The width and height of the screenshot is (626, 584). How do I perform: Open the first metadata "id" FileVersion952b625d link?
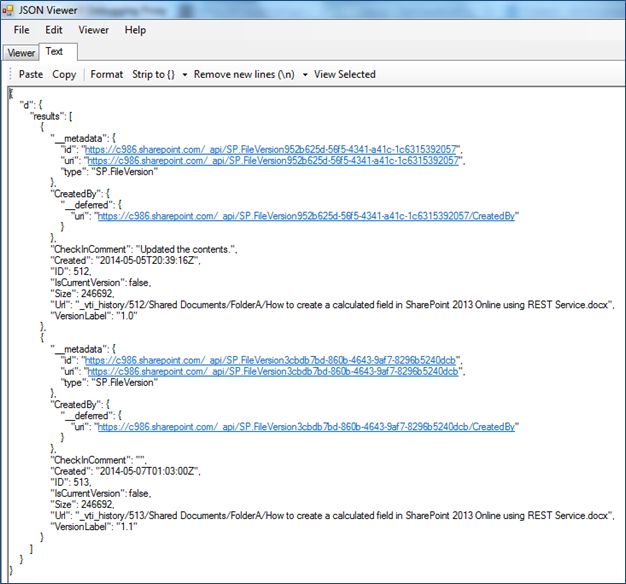271,149
